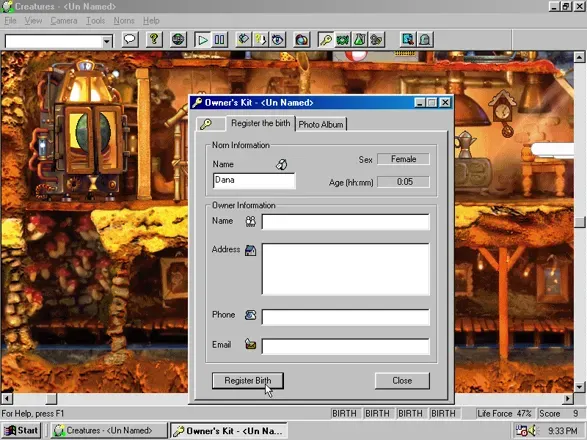Click the gravestone icon in toolbar
587x440 pixels.
[x=425, y=39]
